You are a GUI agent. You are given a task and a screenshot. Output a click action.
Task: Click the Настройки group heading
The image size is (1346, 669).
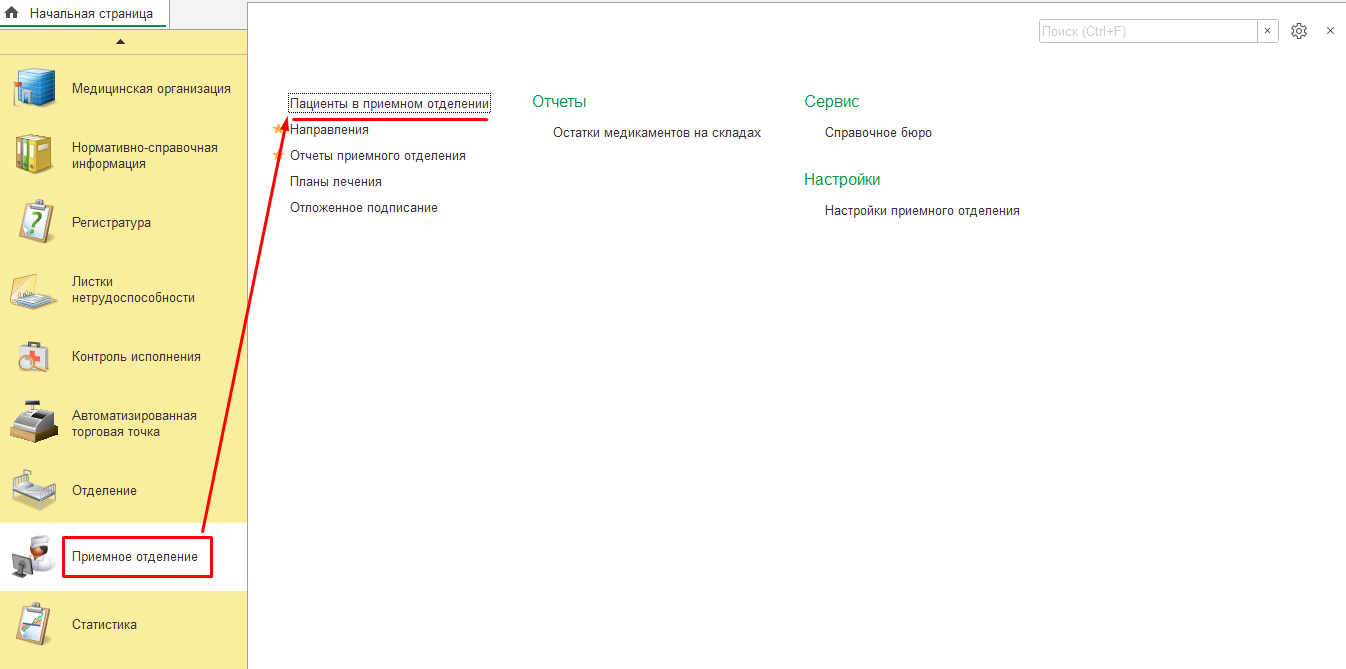(x=842, y=179)
